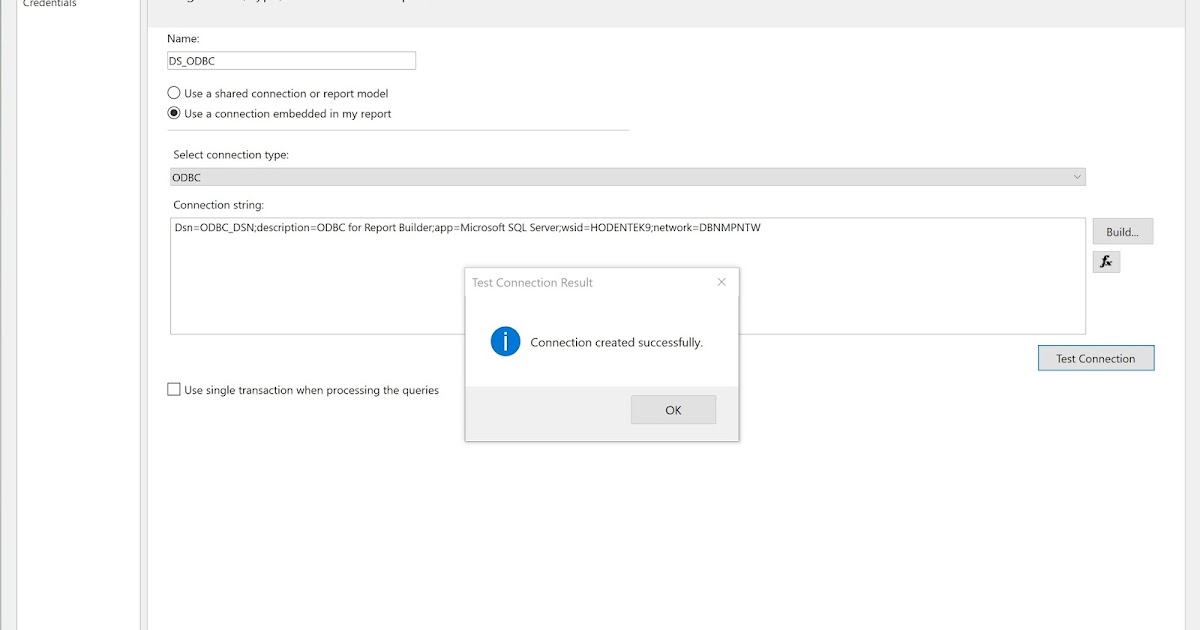1200x630 pixels.
Task: Select Use a shared connection or report model
Action: point(171,92)
